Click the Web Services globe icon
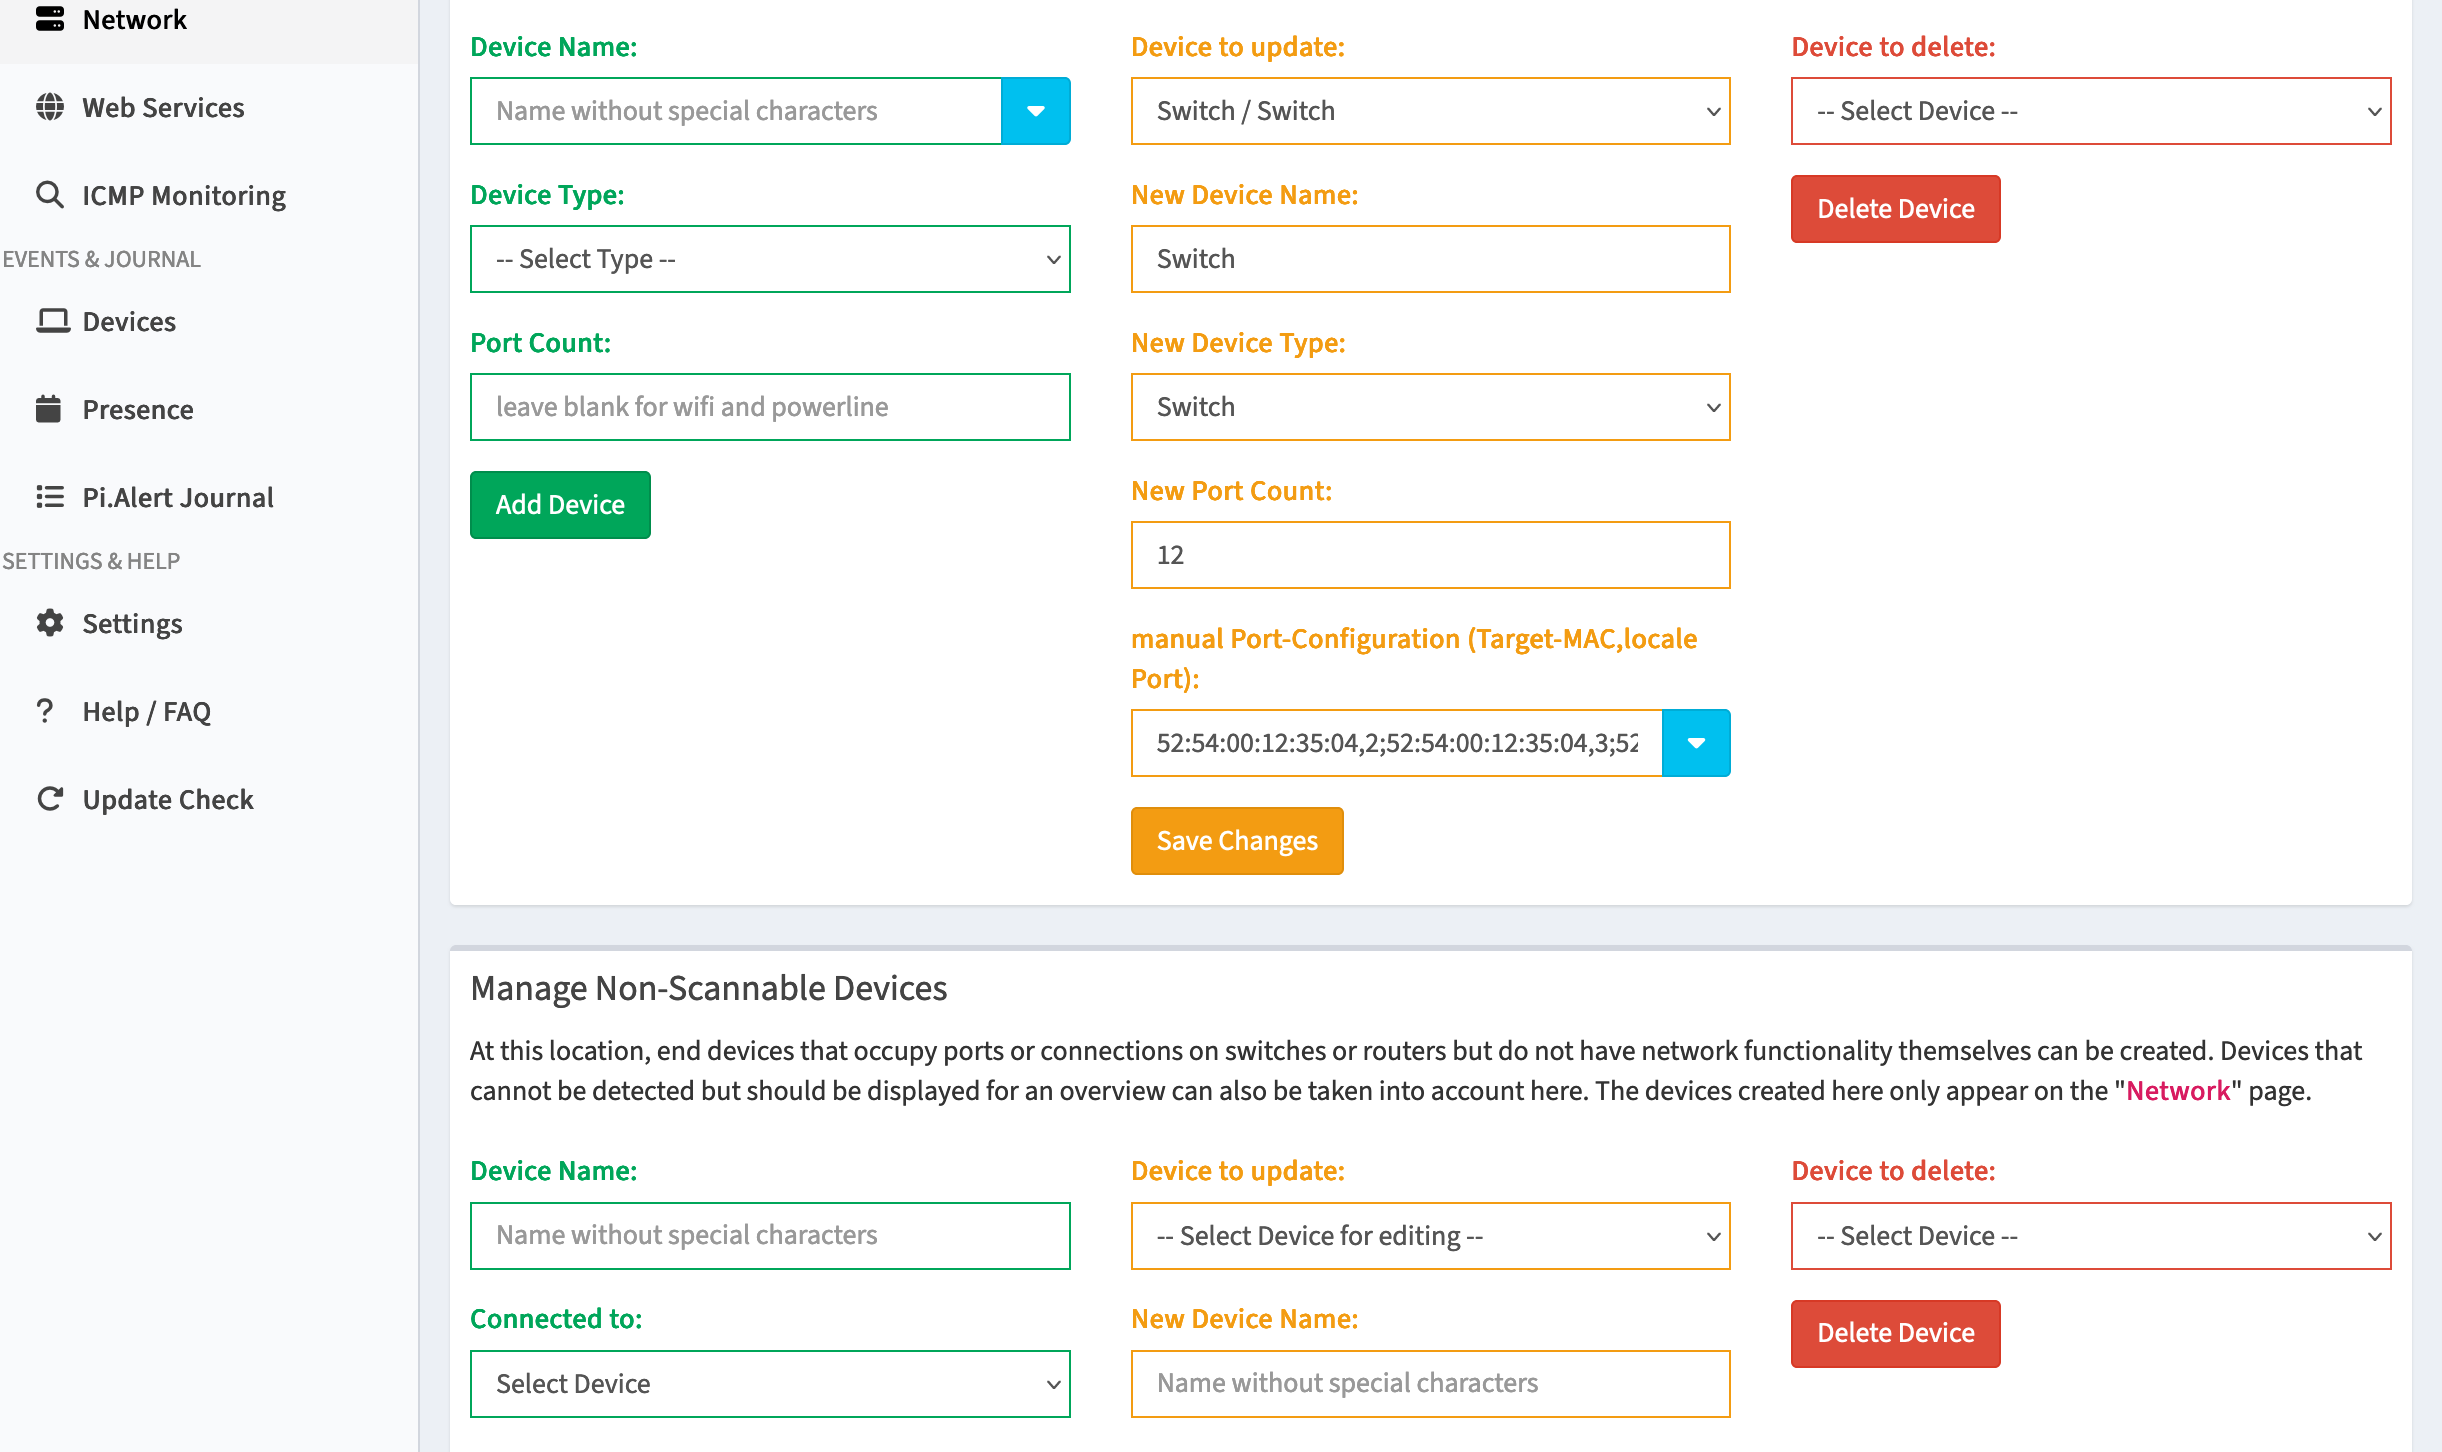 click(49, 107)
